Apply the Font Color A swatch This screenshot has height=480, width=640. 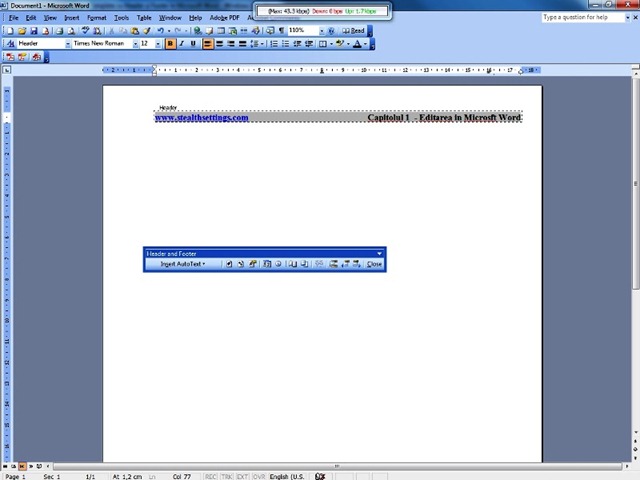coord(358,44)
